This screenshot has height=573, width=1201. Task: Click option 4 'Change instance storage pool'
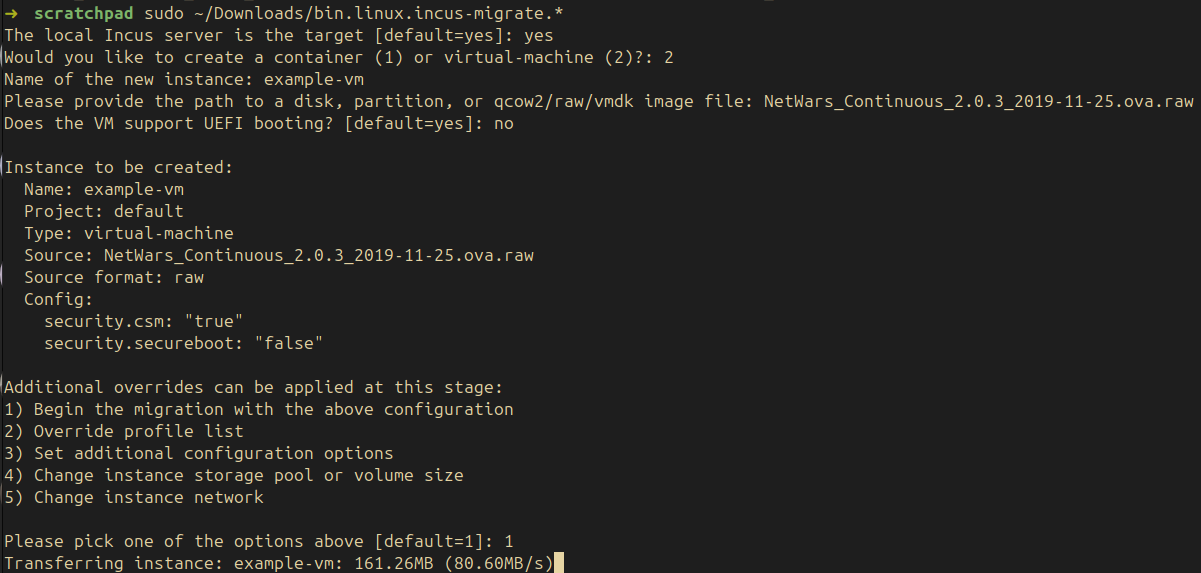233,476
